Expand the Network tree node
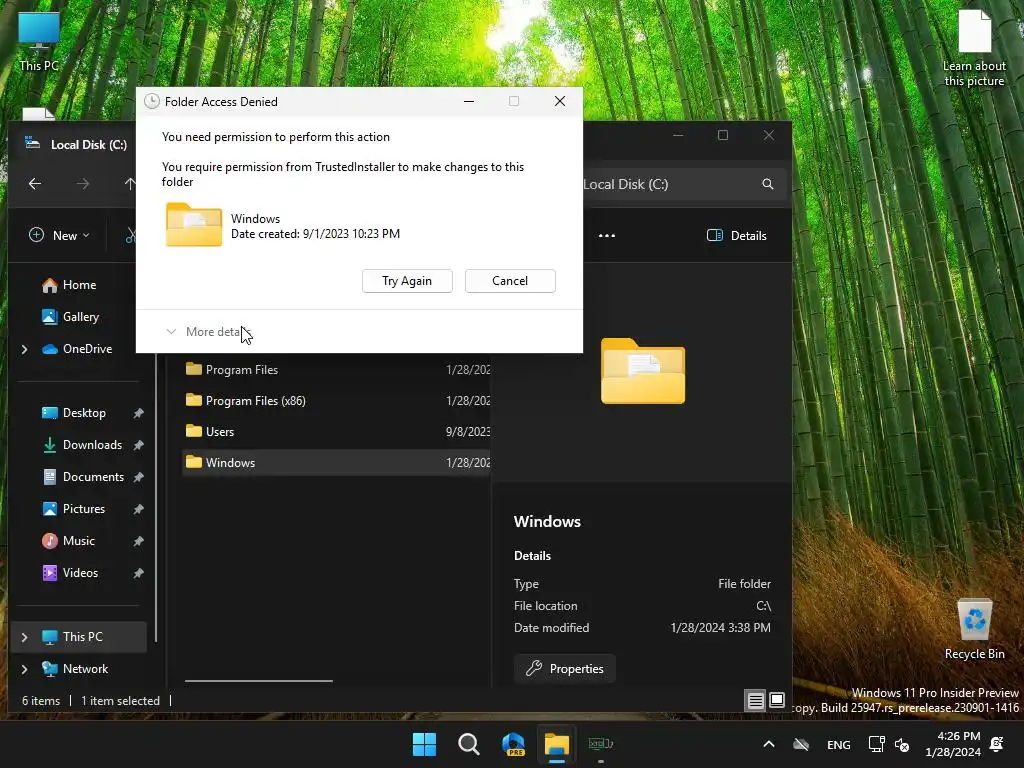1024x768 pixels. (x=25, y=669)
